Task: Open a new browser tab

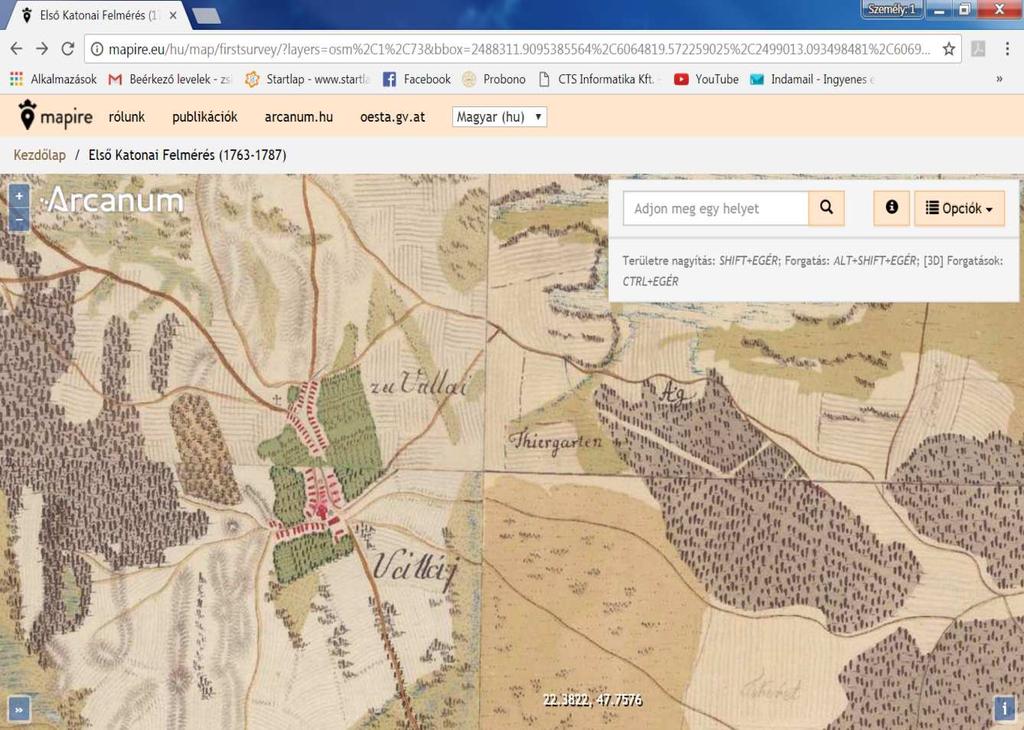Action: coord(206,16)
